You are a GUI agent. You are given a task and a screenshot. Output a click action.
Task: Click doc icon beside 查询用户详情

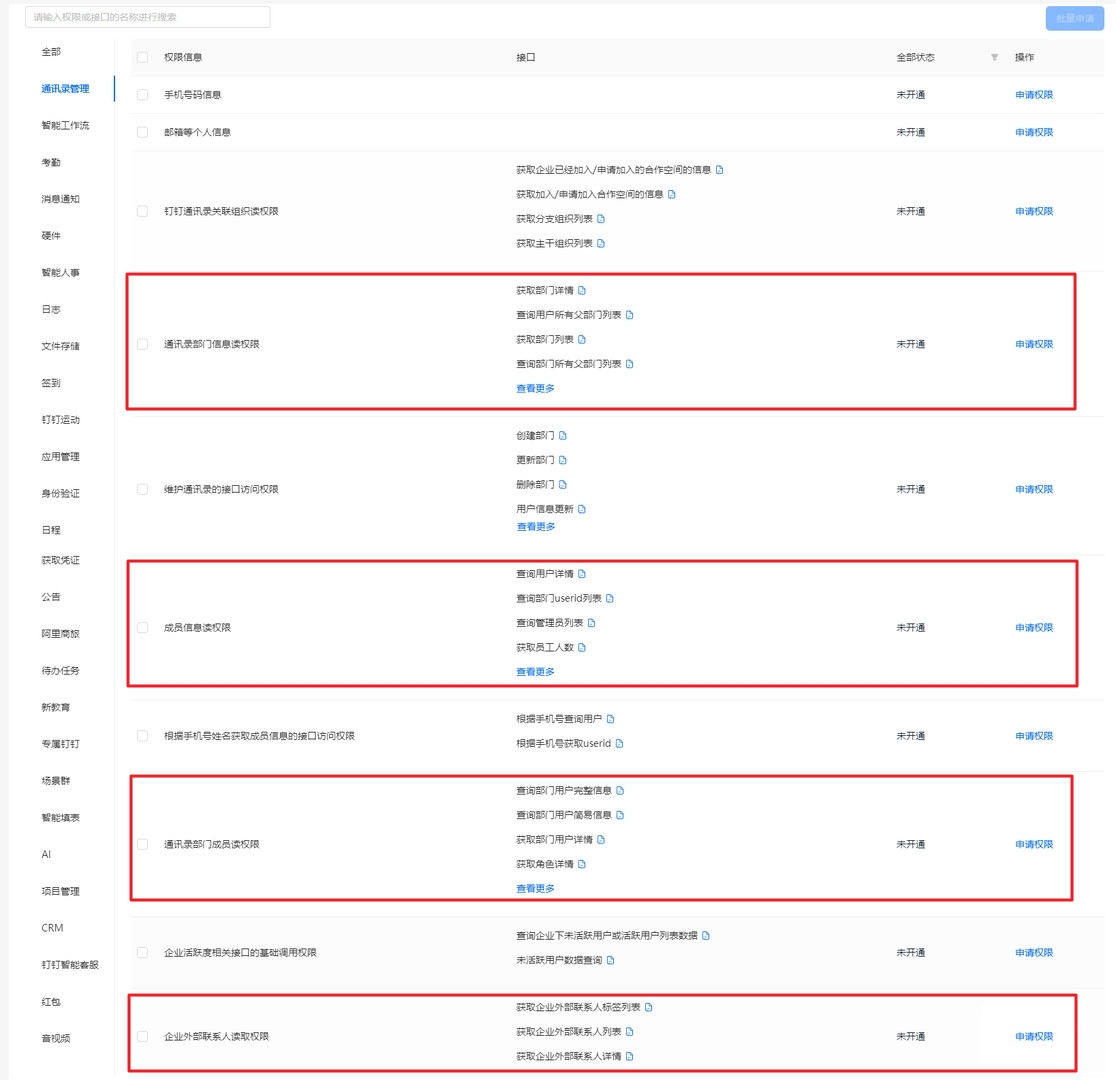pos(582,574)
